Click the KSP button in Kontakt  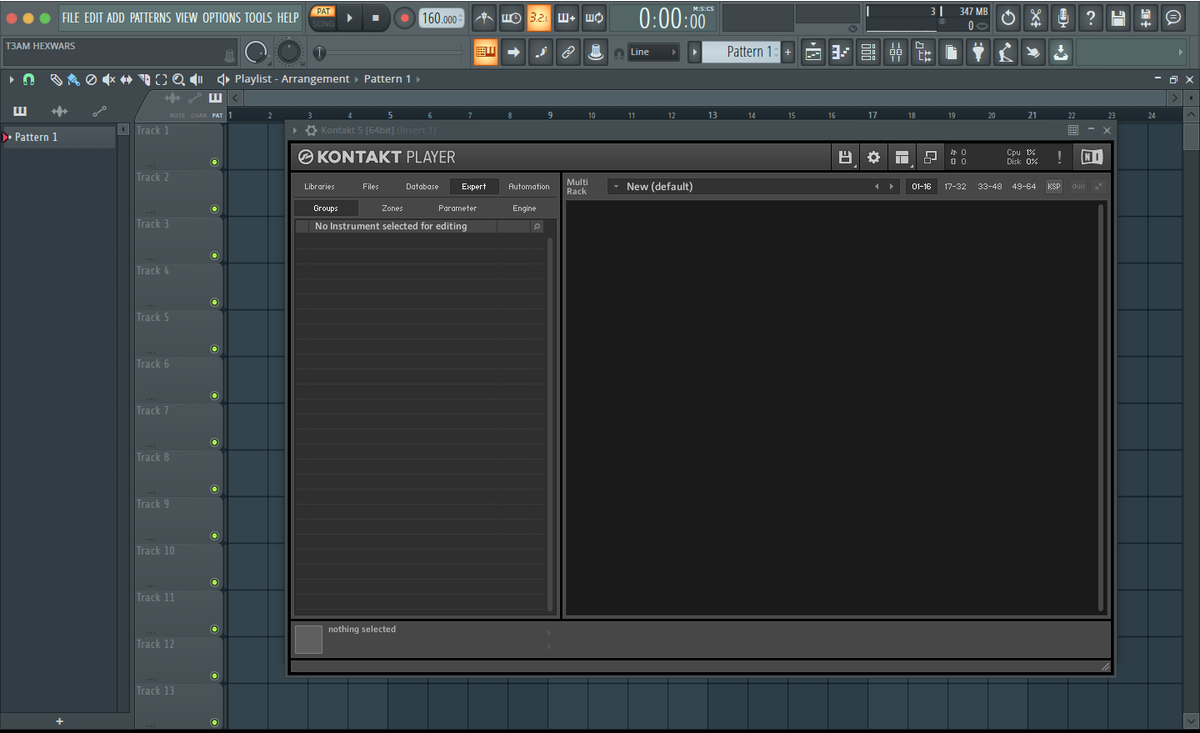(1054, 186)
